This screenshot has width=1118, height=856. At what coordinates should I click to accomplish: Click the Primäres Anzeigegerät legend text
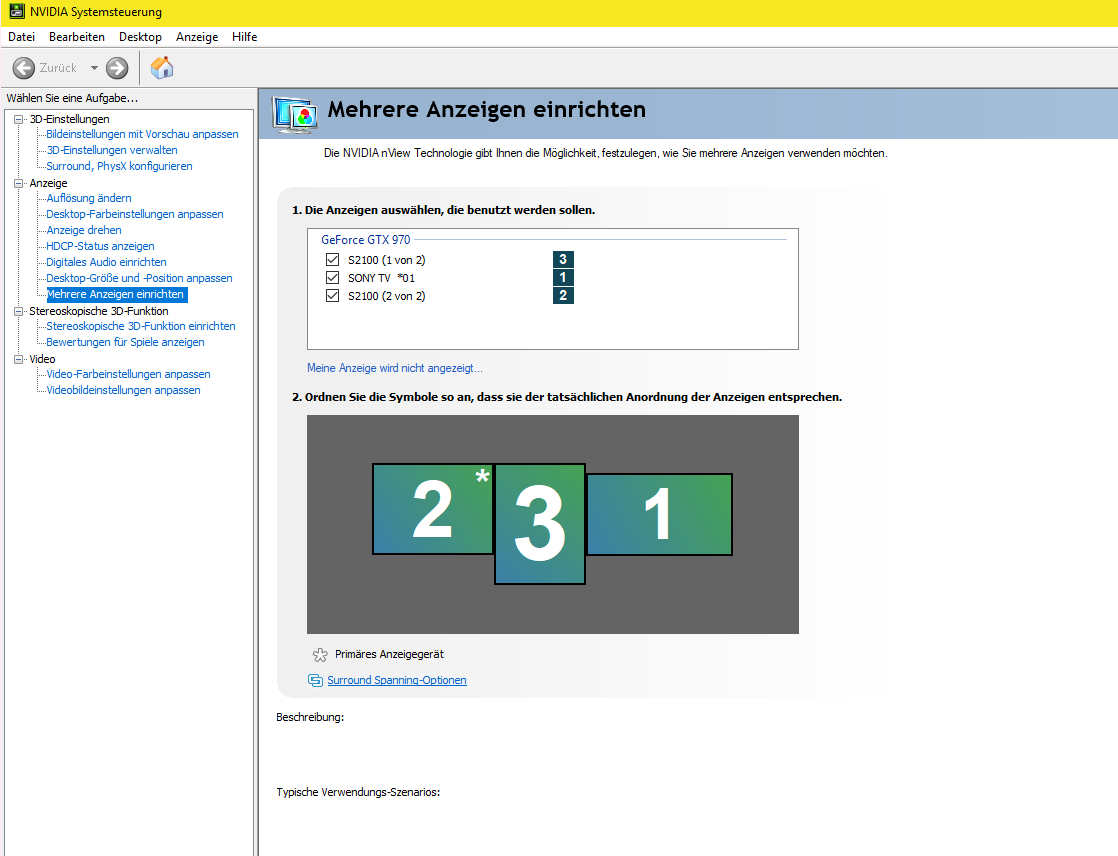click(x=389, y=654)
